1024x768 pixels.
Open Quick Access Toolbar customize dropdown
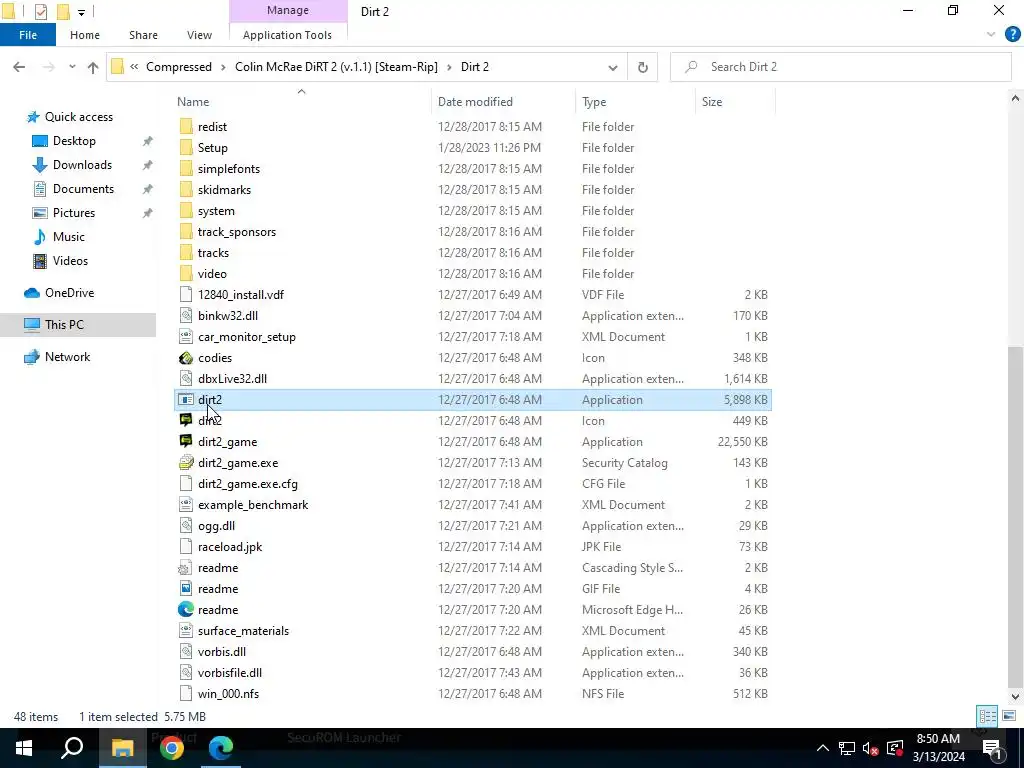pyautogui.click(x=81, y=12)
